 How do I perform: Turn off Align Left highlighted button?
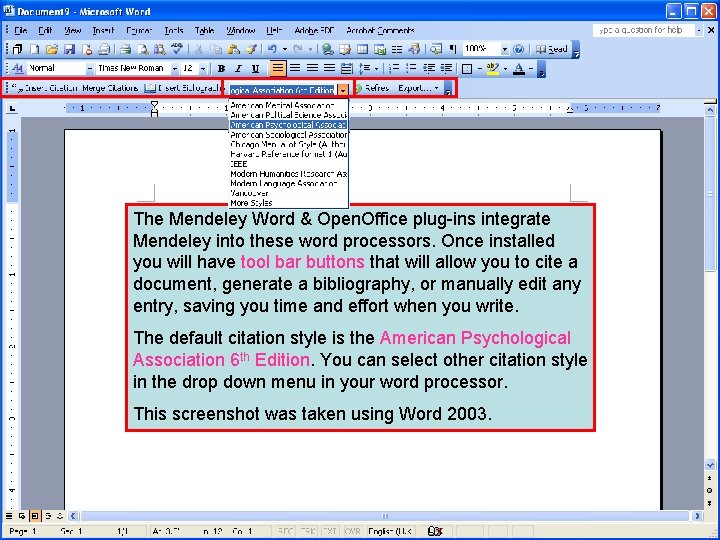pos(277,68)
